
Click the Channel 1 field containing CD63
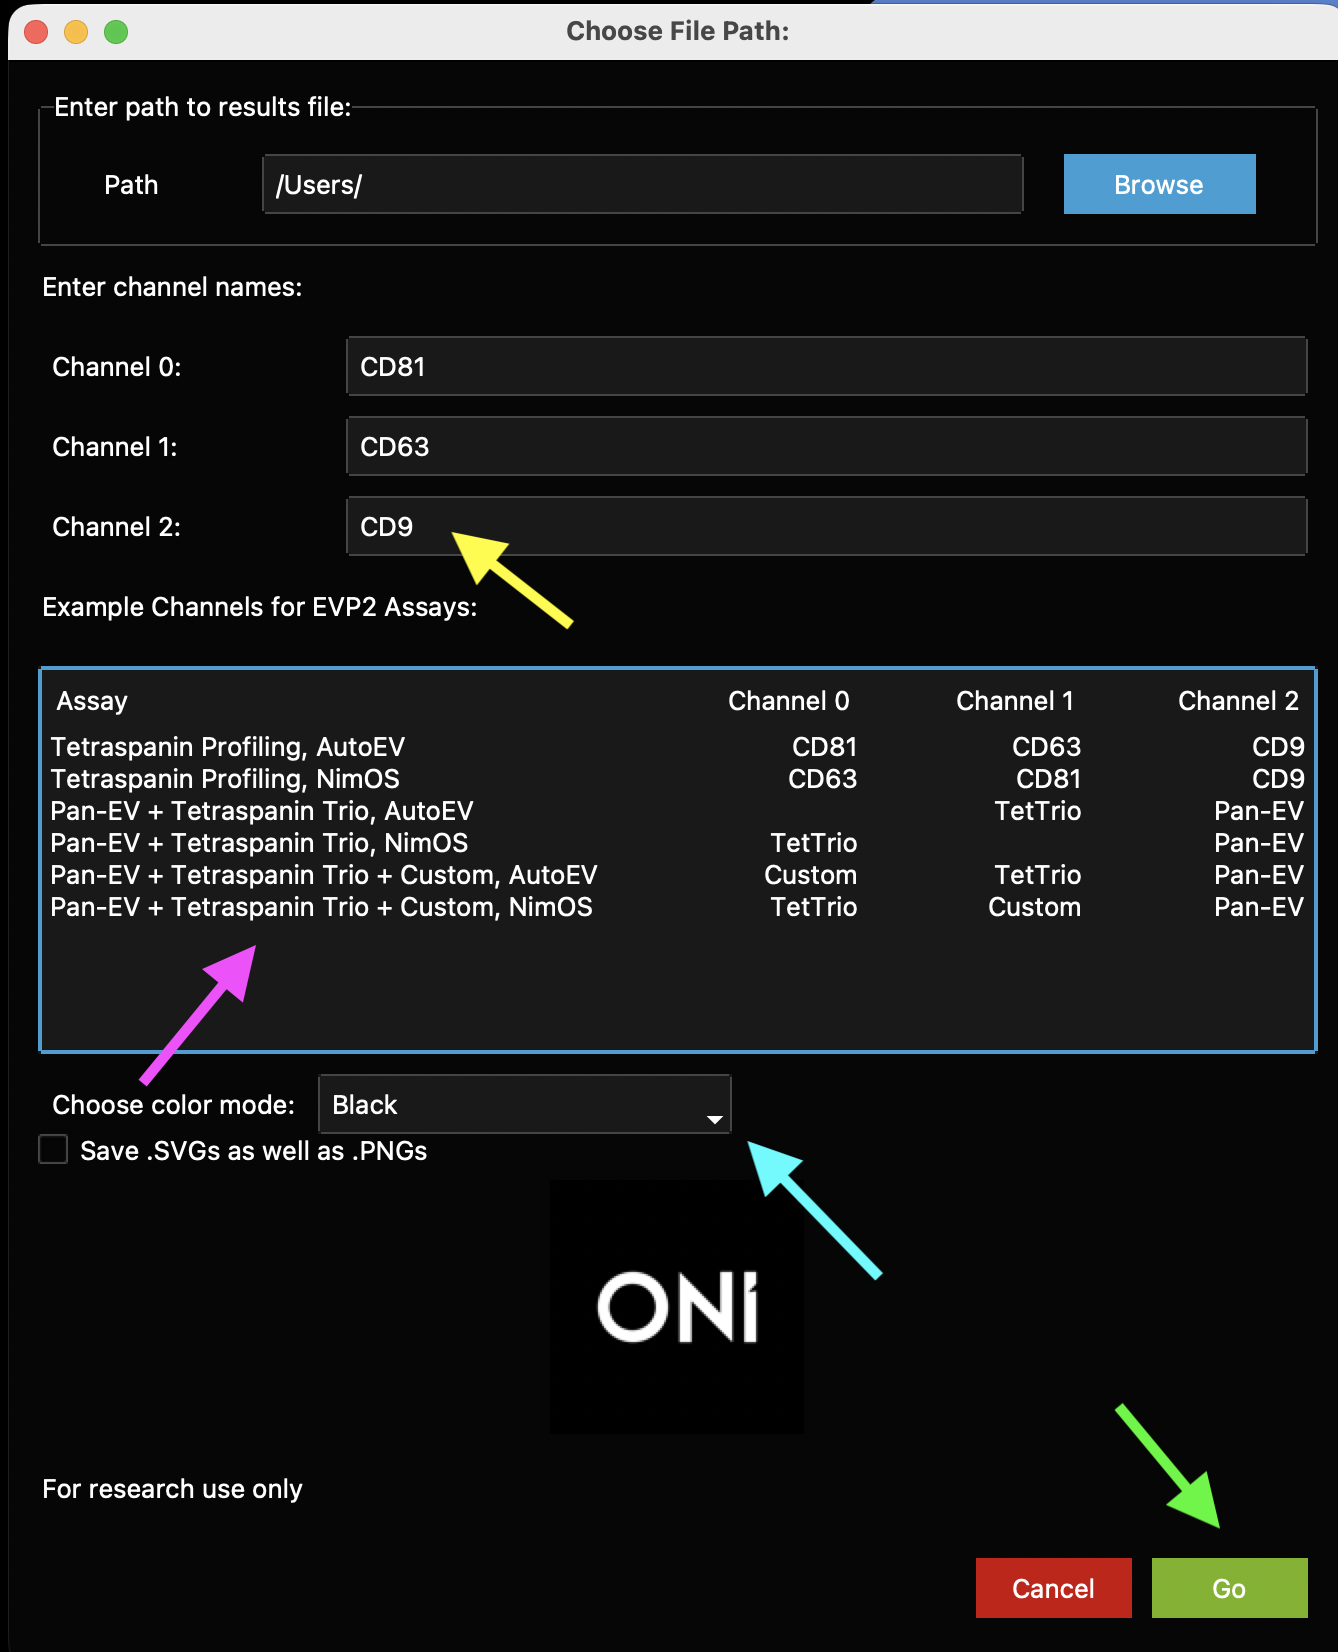[x=826, y=446]
